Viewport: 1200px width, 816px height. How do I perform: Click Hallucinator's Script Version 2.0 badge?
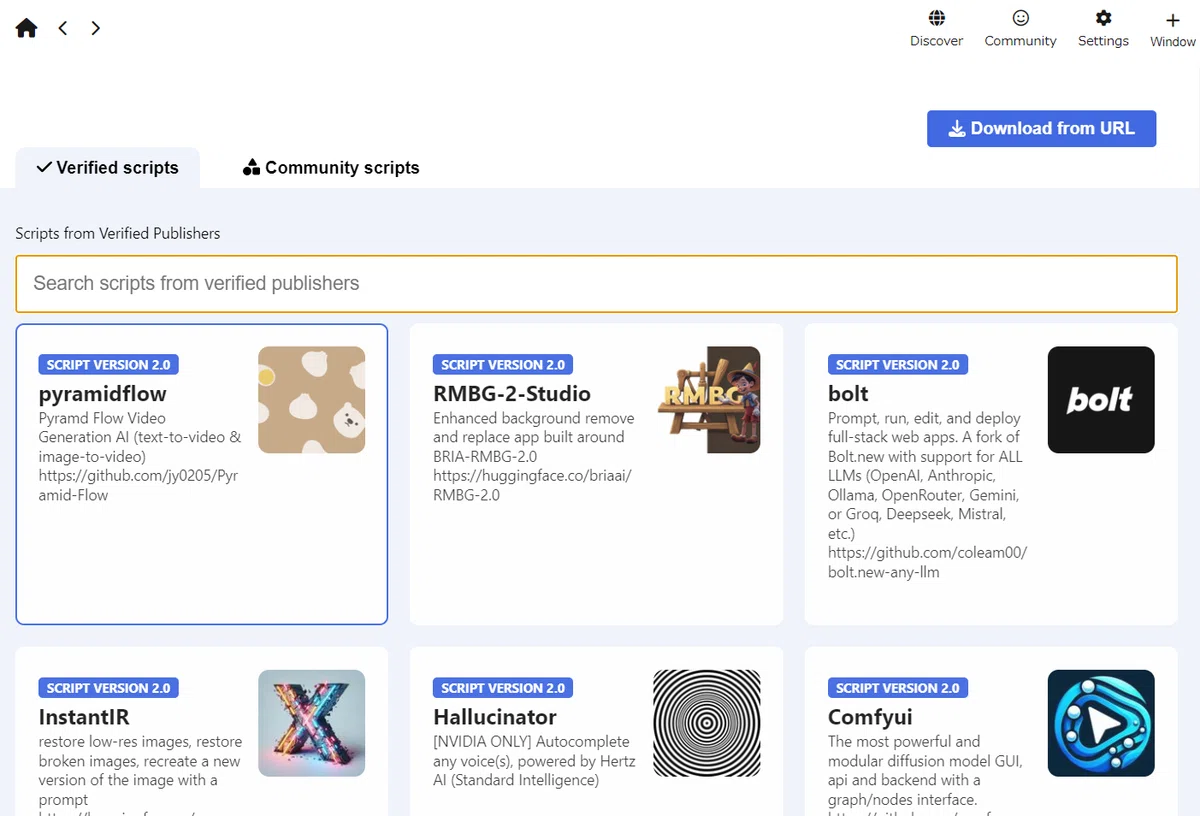point(503,688)
